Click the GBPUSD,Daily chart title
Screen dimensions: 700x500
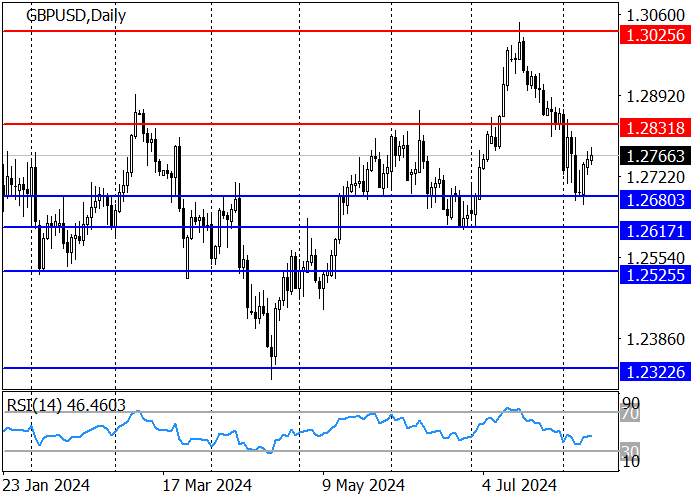[76, 16]
